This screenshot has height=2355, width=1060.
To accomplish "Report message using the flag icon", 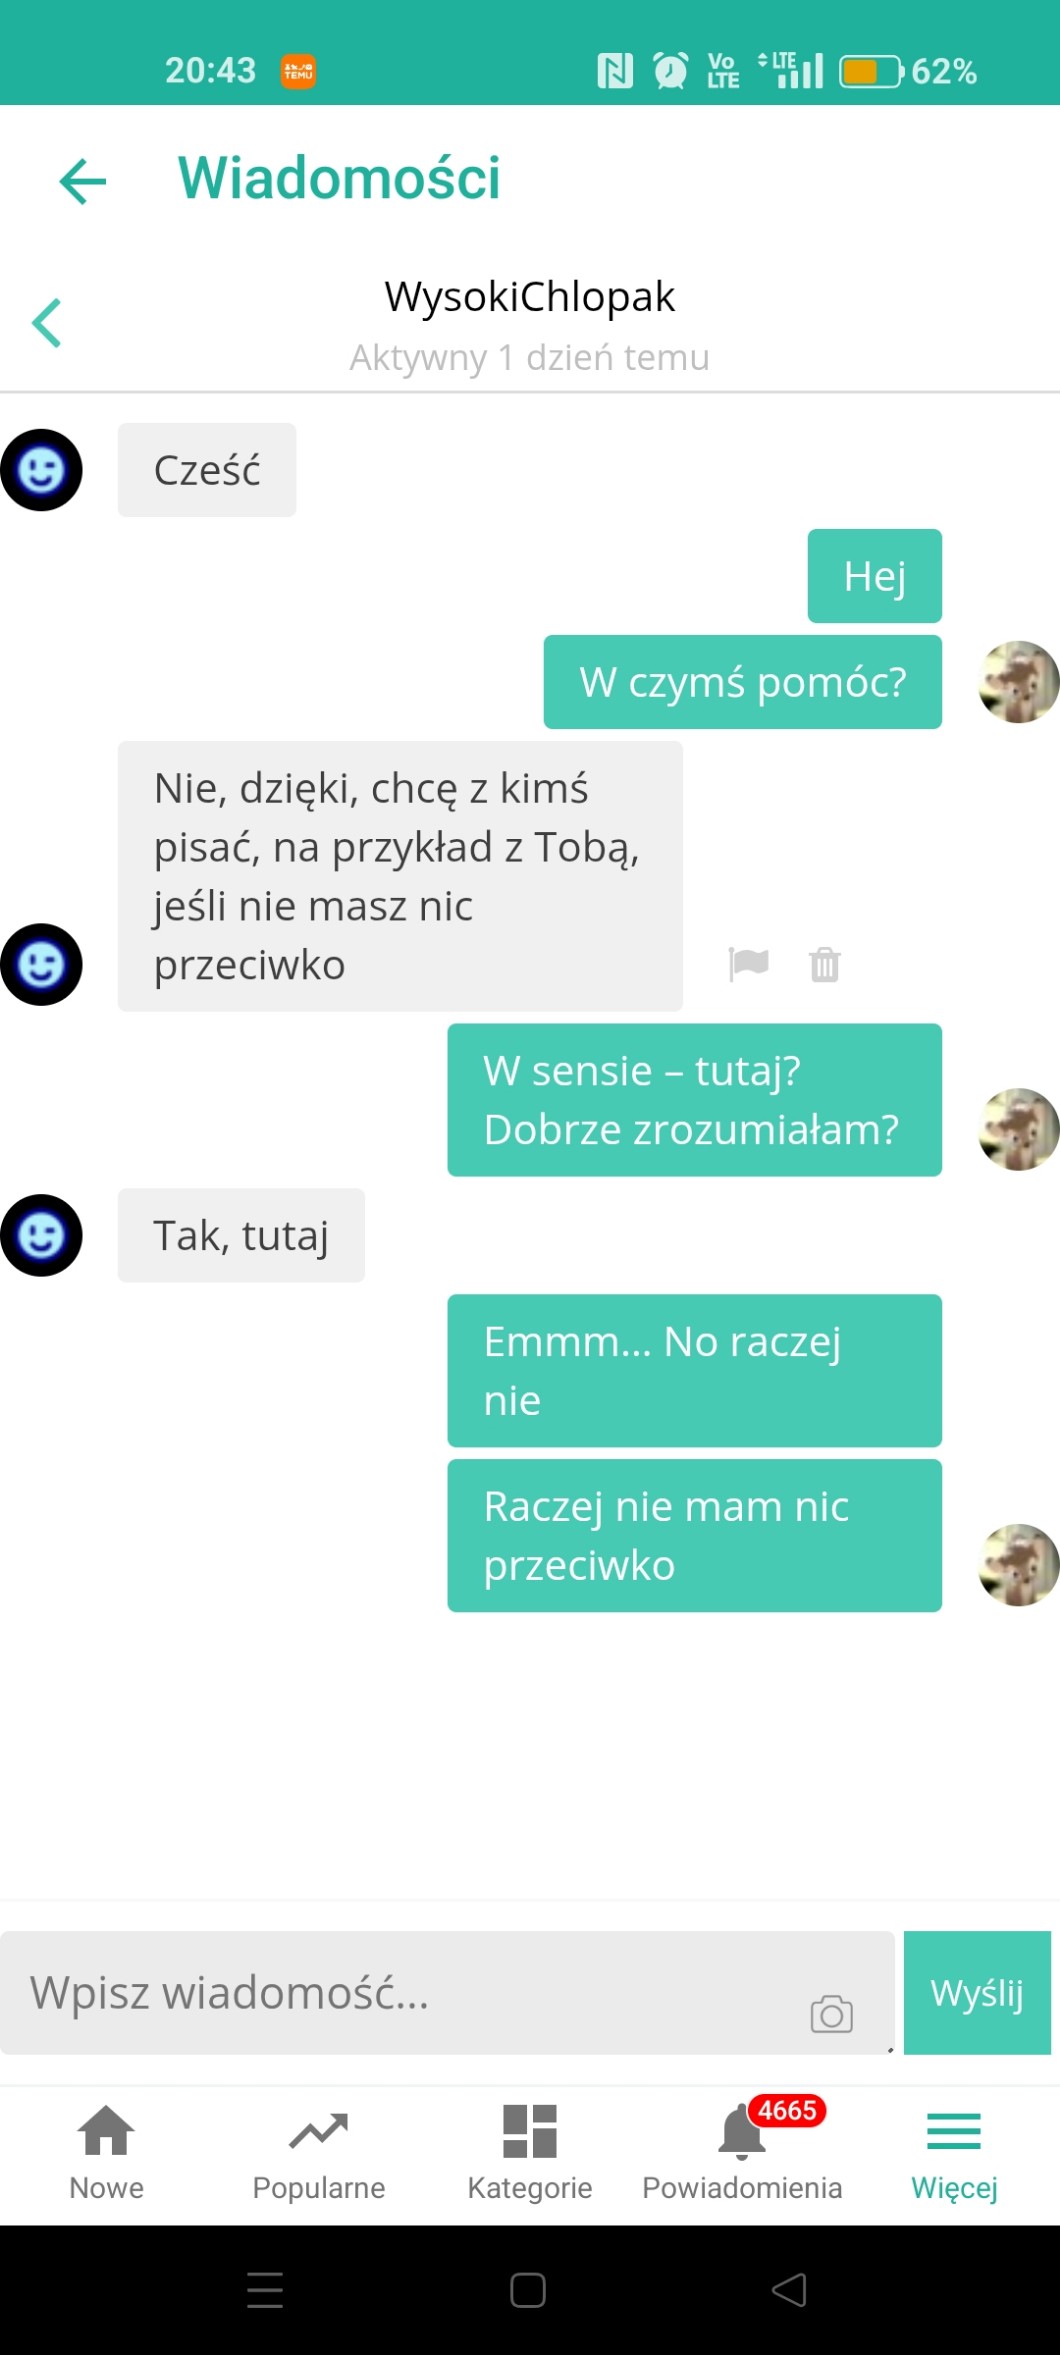I will pos(748,964).
